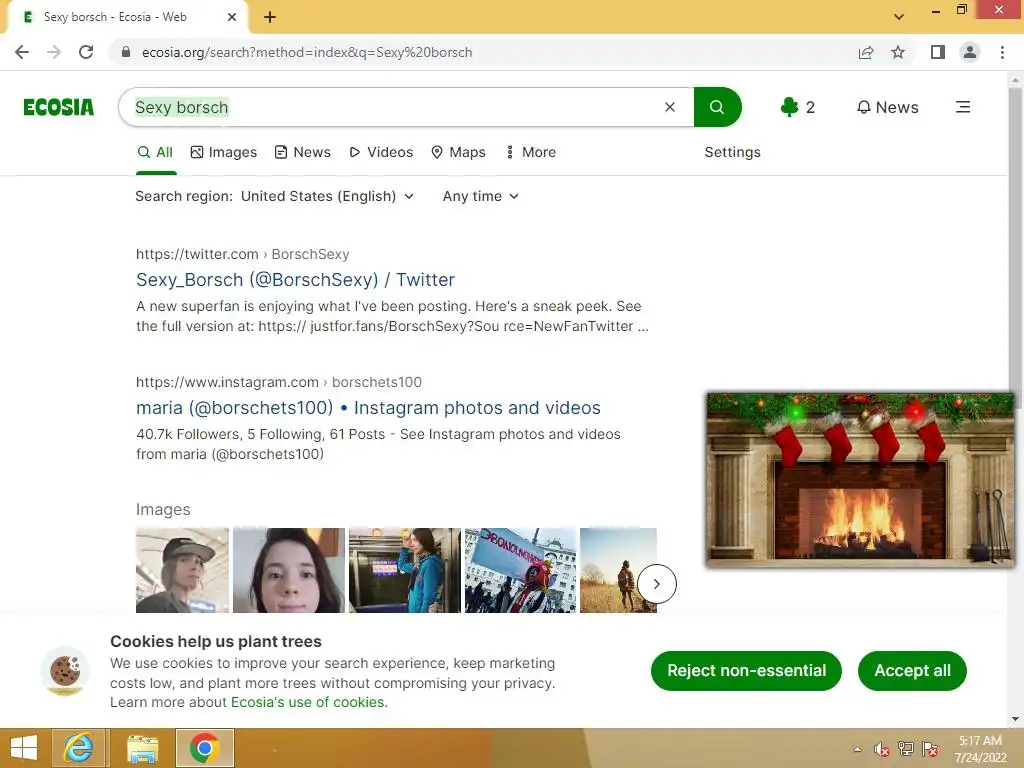Click the browser back arrow
The width and height of the screenshot is (1024, 768).
click(x=22, y=52)
